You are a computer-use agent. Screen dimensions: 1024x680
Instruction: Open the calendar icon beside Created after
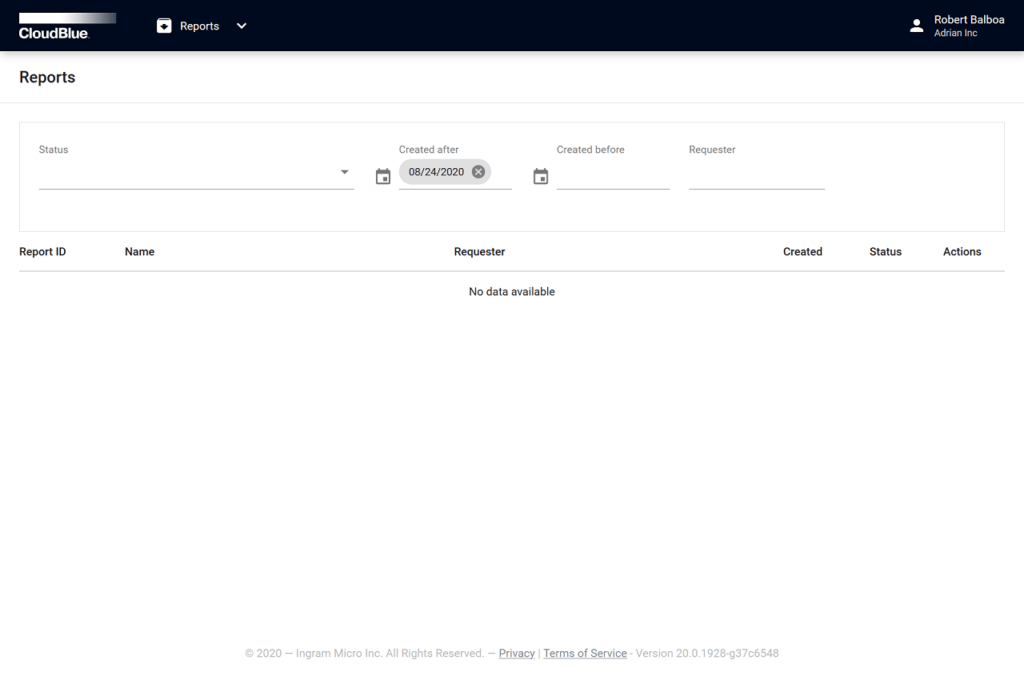click(x=382, y=175)
